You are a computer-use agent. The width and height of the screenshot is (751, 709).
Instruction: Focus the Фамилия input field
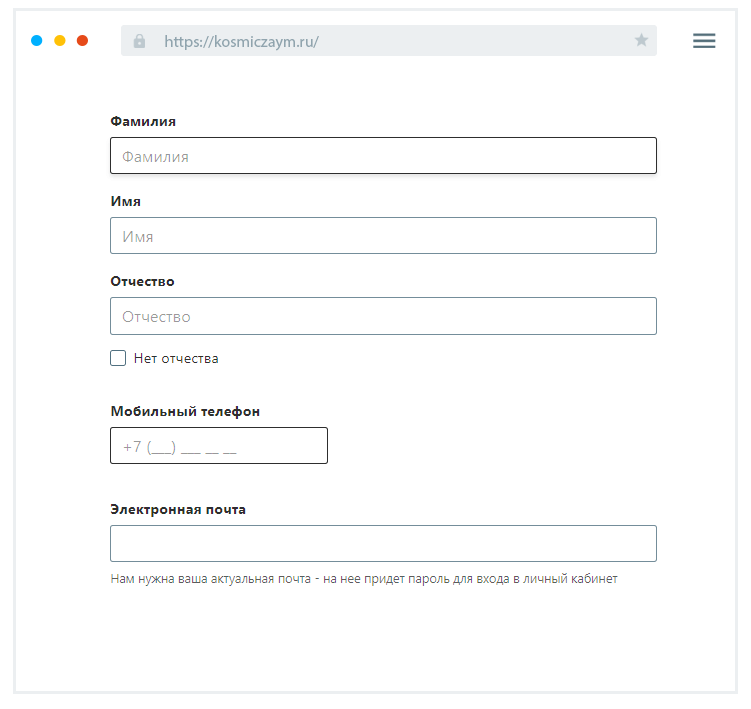coord(383,156)
